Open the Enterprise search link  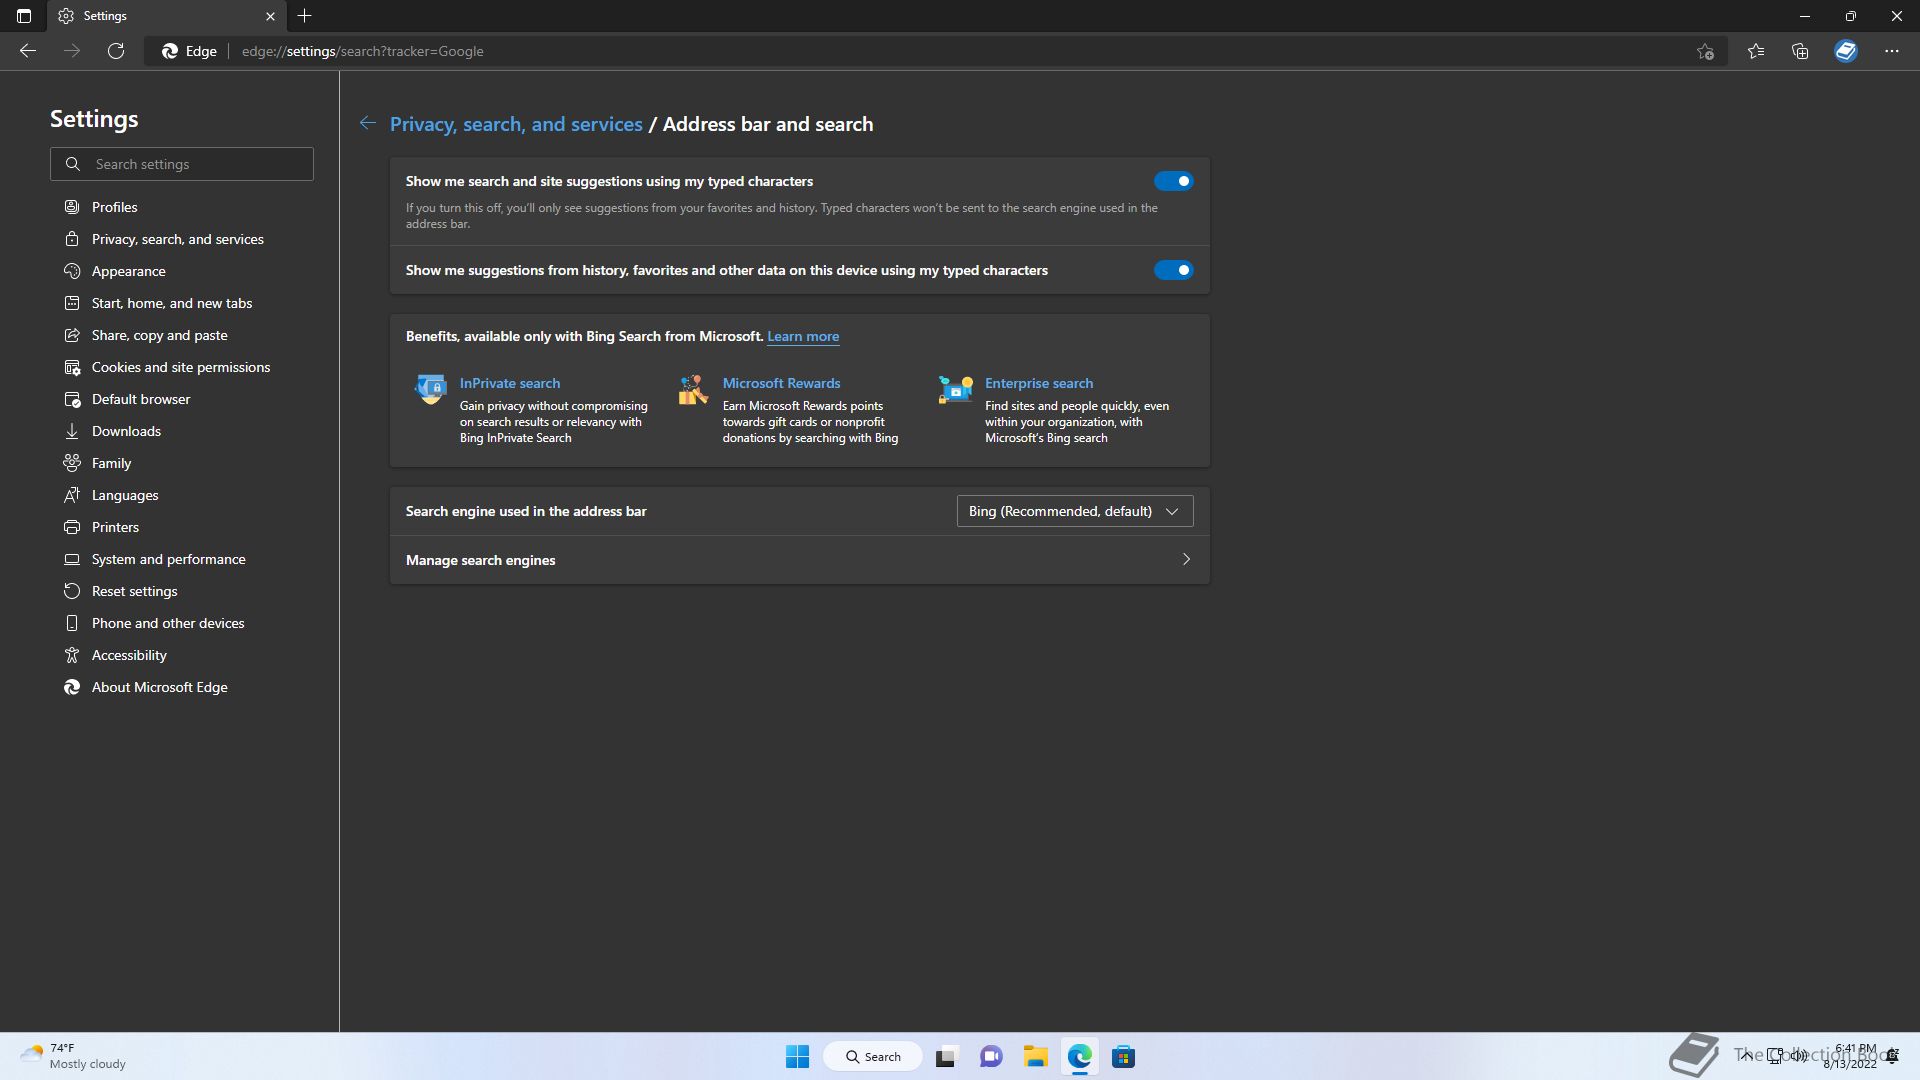pos(1039,383)
